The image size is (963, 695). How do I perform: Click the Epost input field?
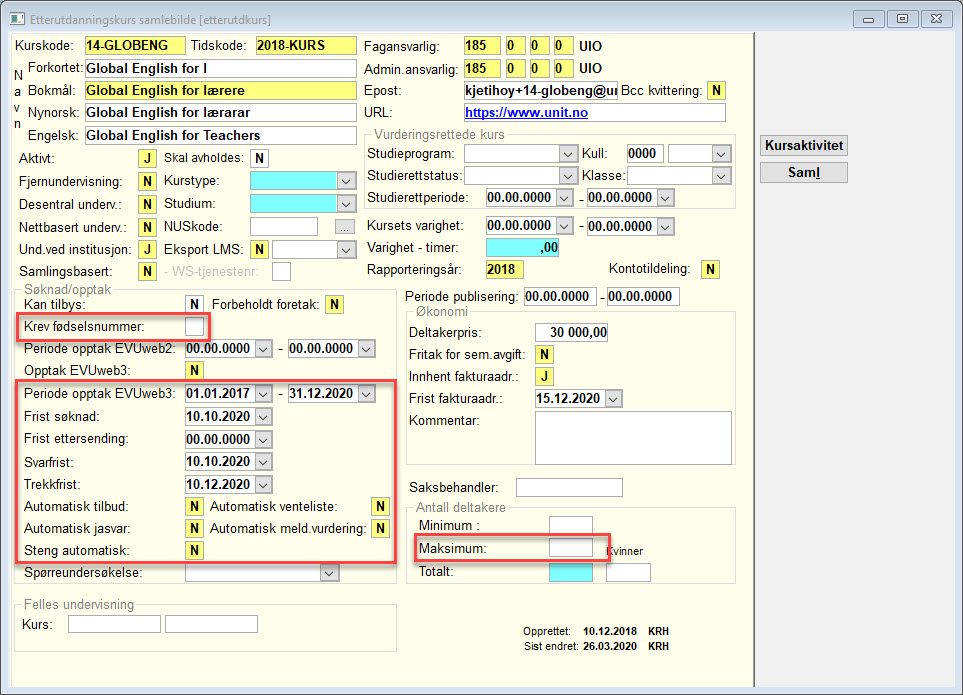click(540, 91)
